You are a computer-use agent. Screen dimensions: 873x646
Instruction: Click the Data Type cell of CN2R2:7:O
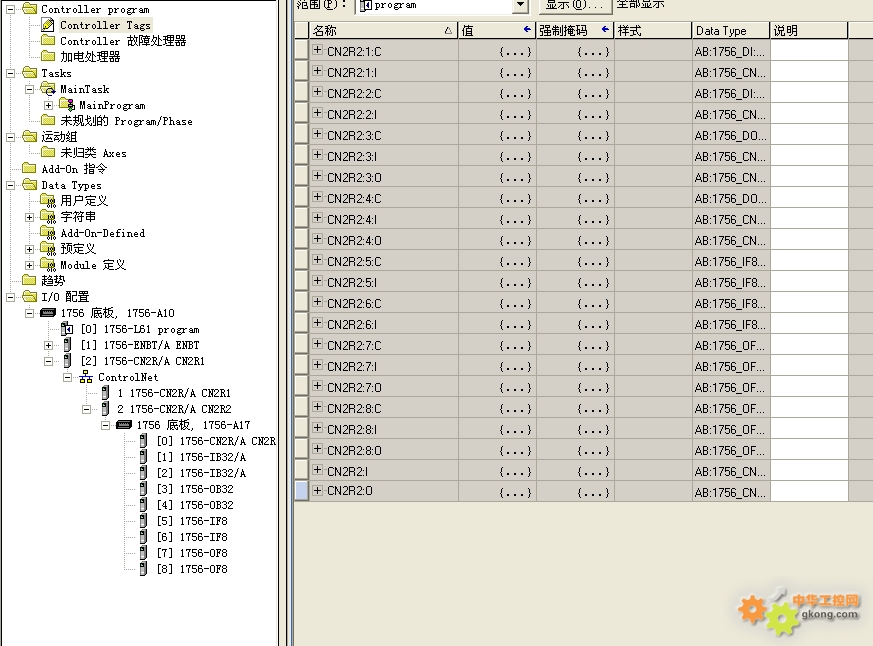click(731, 388)
